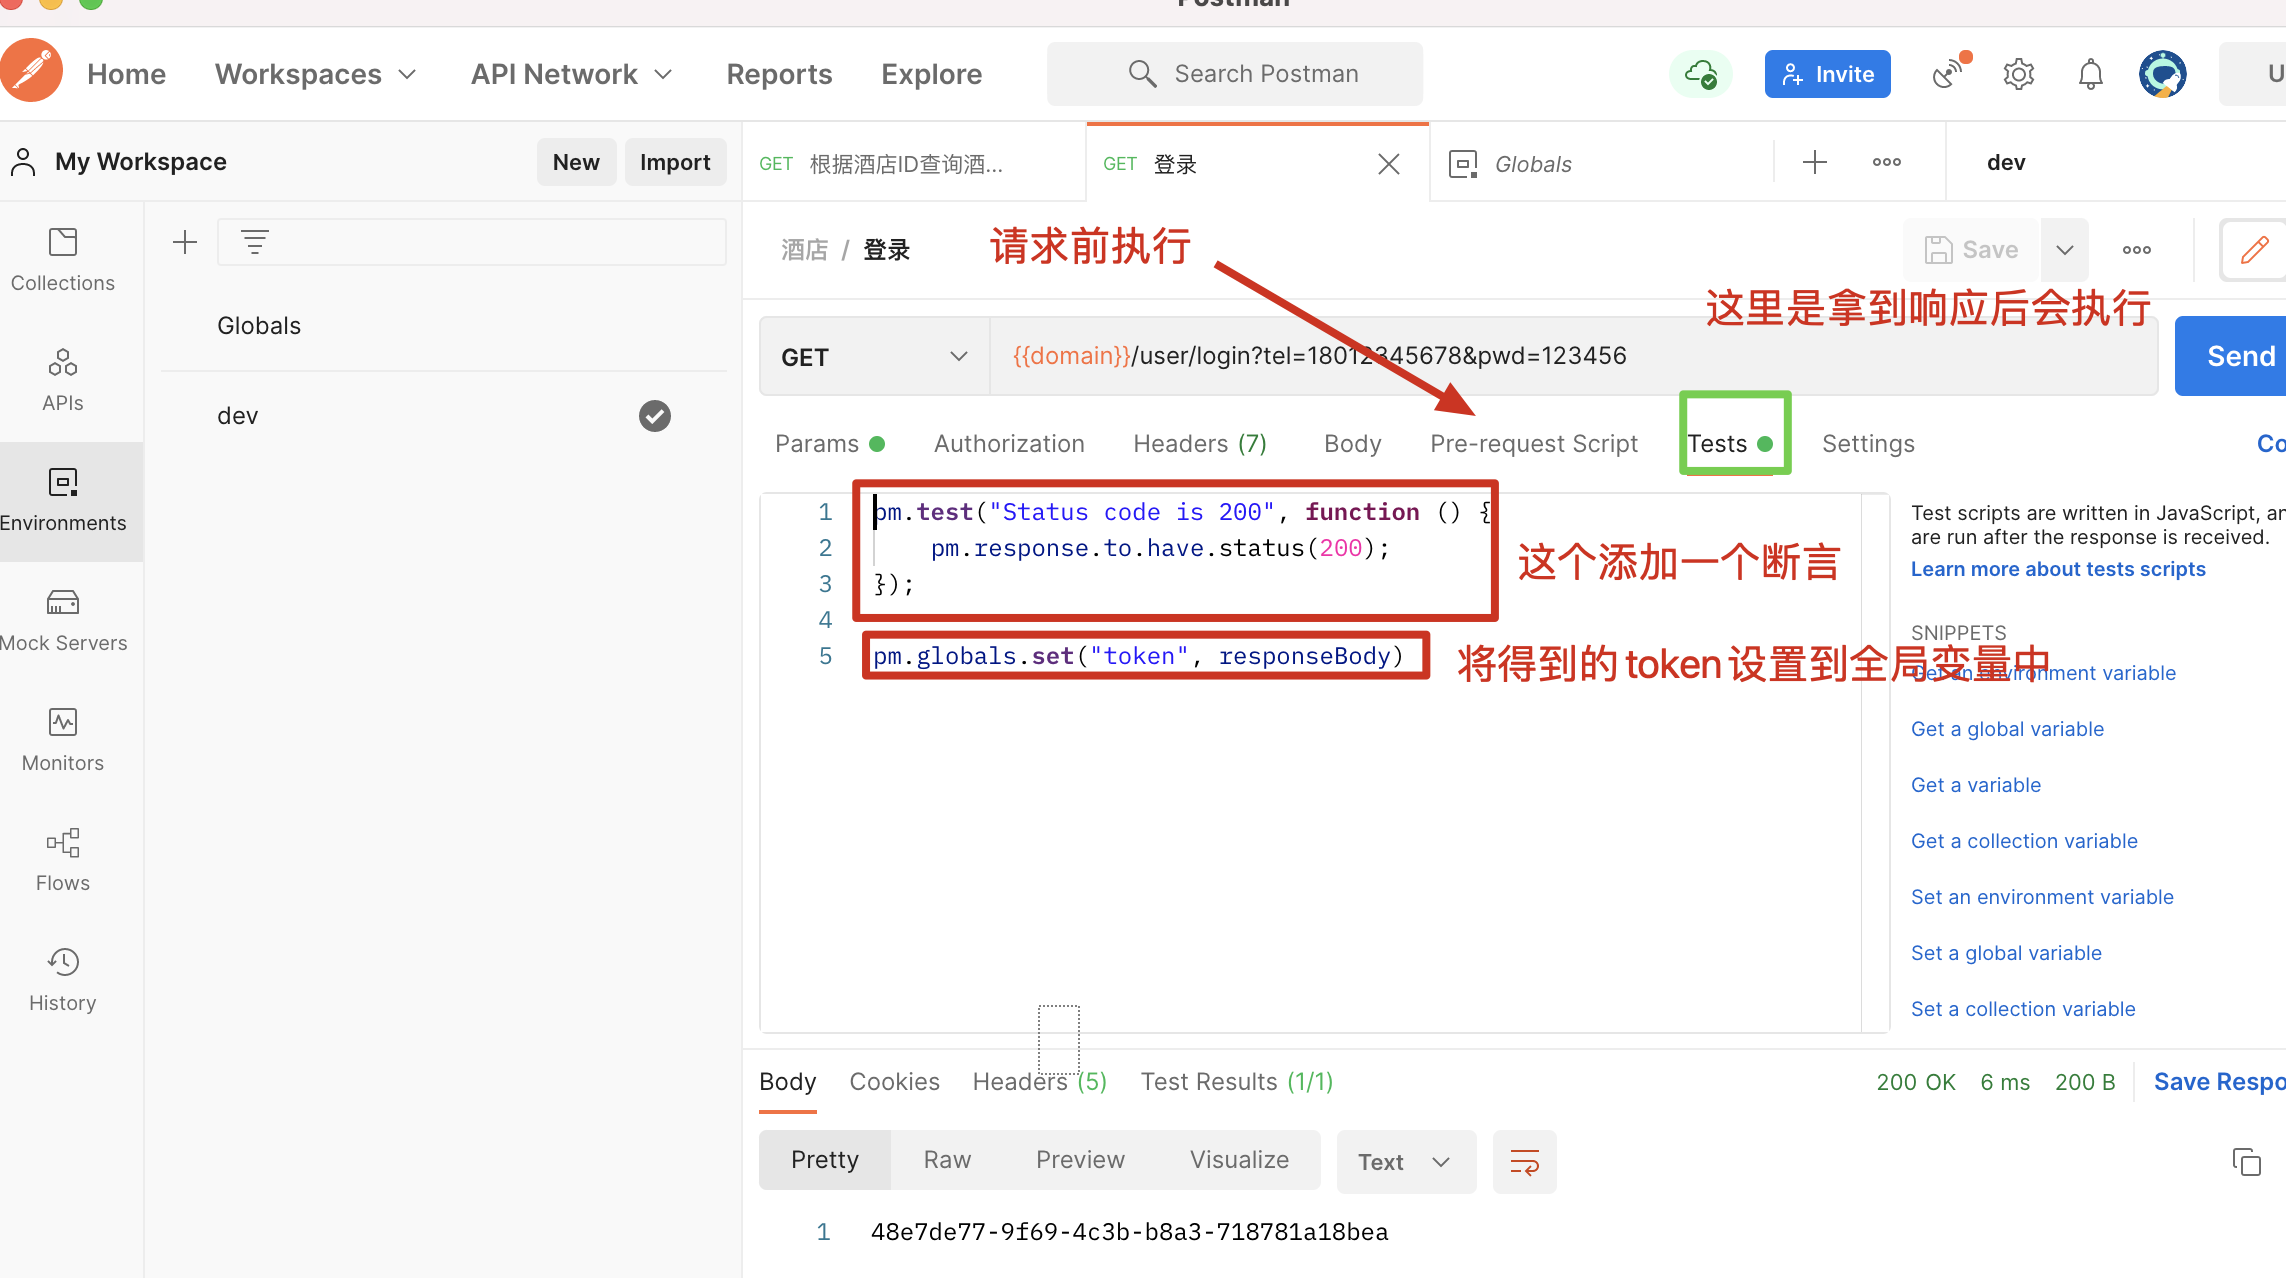Open the capture requests satellite icon
Viewport: 2286px width, 1278px height.
tap(1950, 74)
